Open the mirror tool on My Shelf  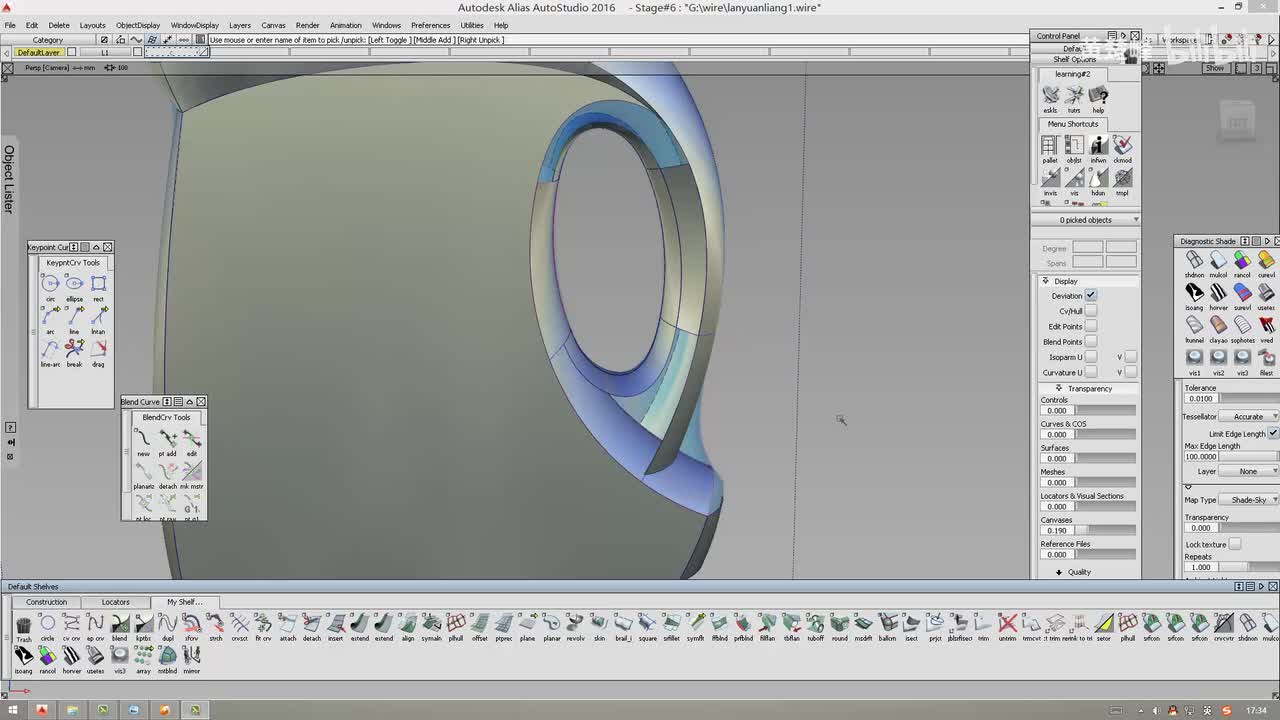point(191,657)
